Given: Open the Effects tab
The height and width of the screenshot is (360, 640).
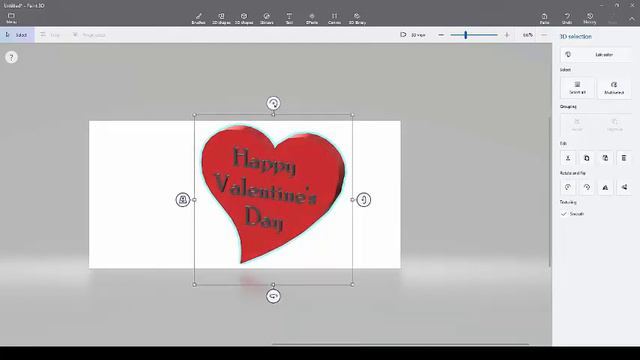Looking at the screenshot, I should click(312, 18).
